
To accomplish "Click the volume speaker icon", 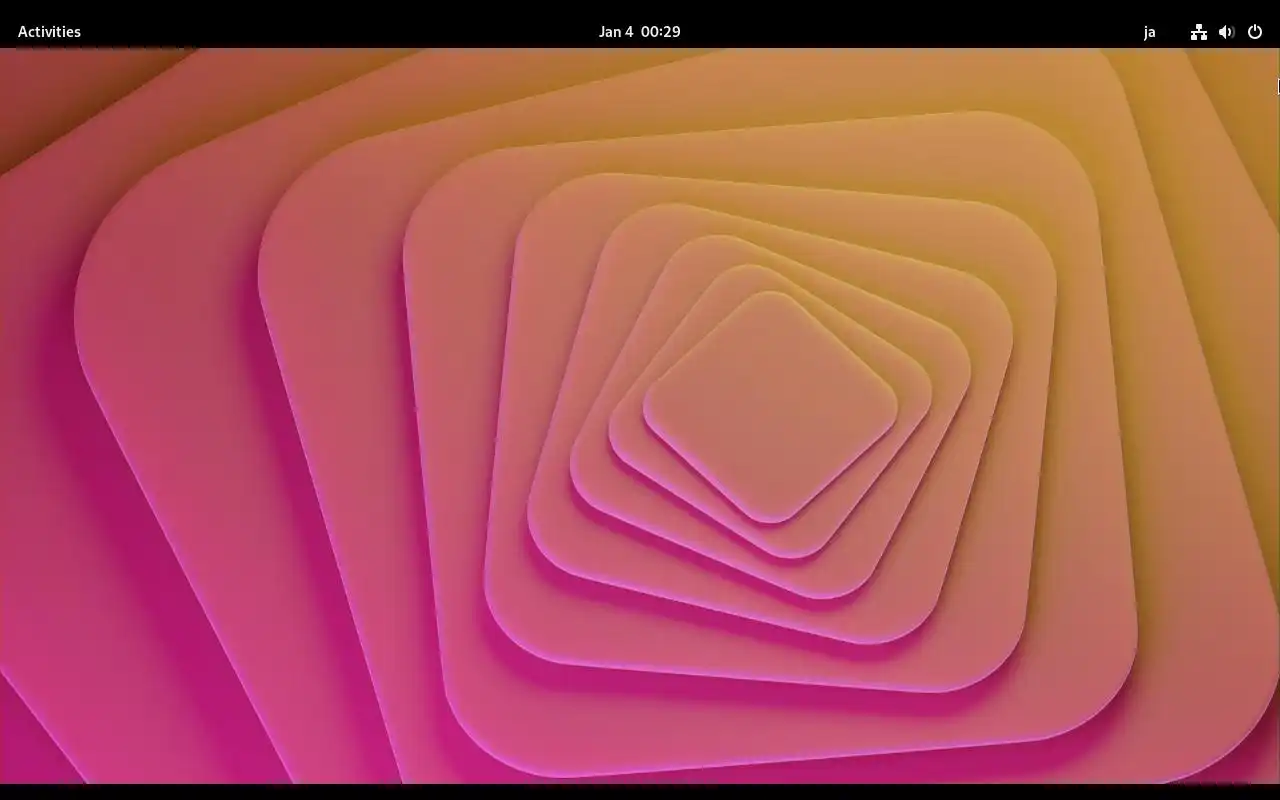I will point(1226,32).
